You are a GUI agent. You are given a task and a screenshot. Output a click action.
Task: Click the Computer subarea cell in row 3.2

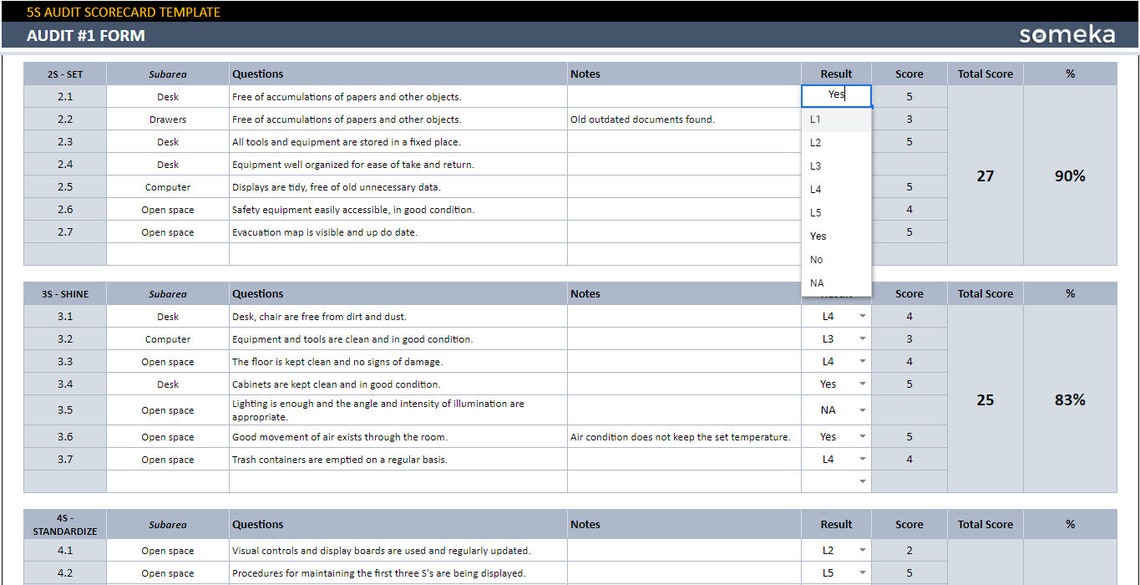pyautogui.click(x=168, y=339)
